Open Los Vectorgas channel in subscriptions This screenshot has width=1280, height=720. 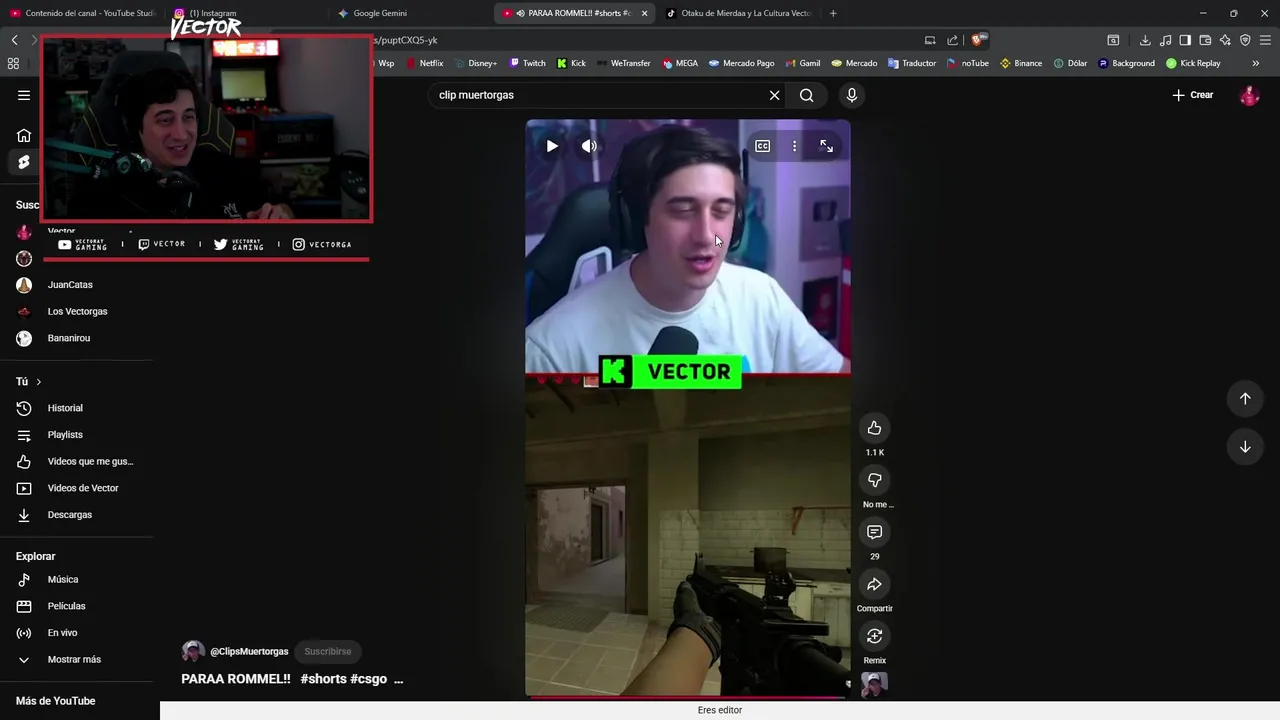(76, 311)
